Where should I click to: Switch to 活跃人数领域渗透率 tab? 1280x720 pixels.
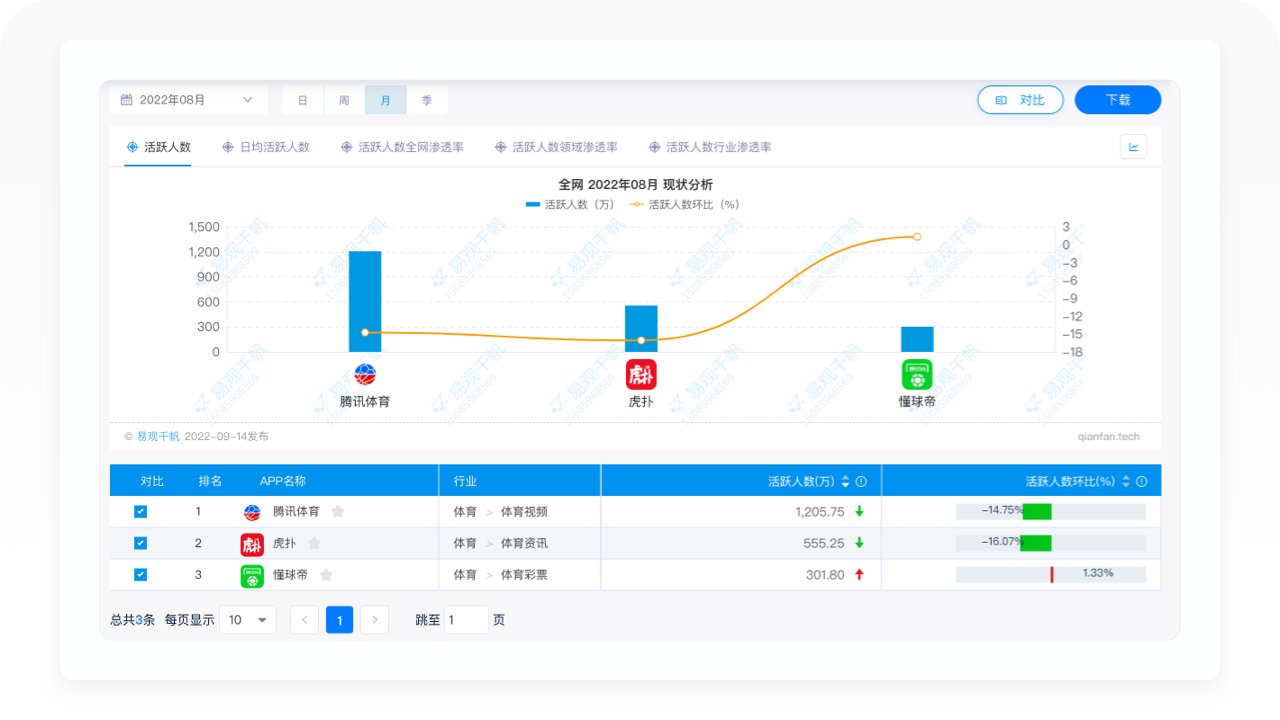point(556,147)
